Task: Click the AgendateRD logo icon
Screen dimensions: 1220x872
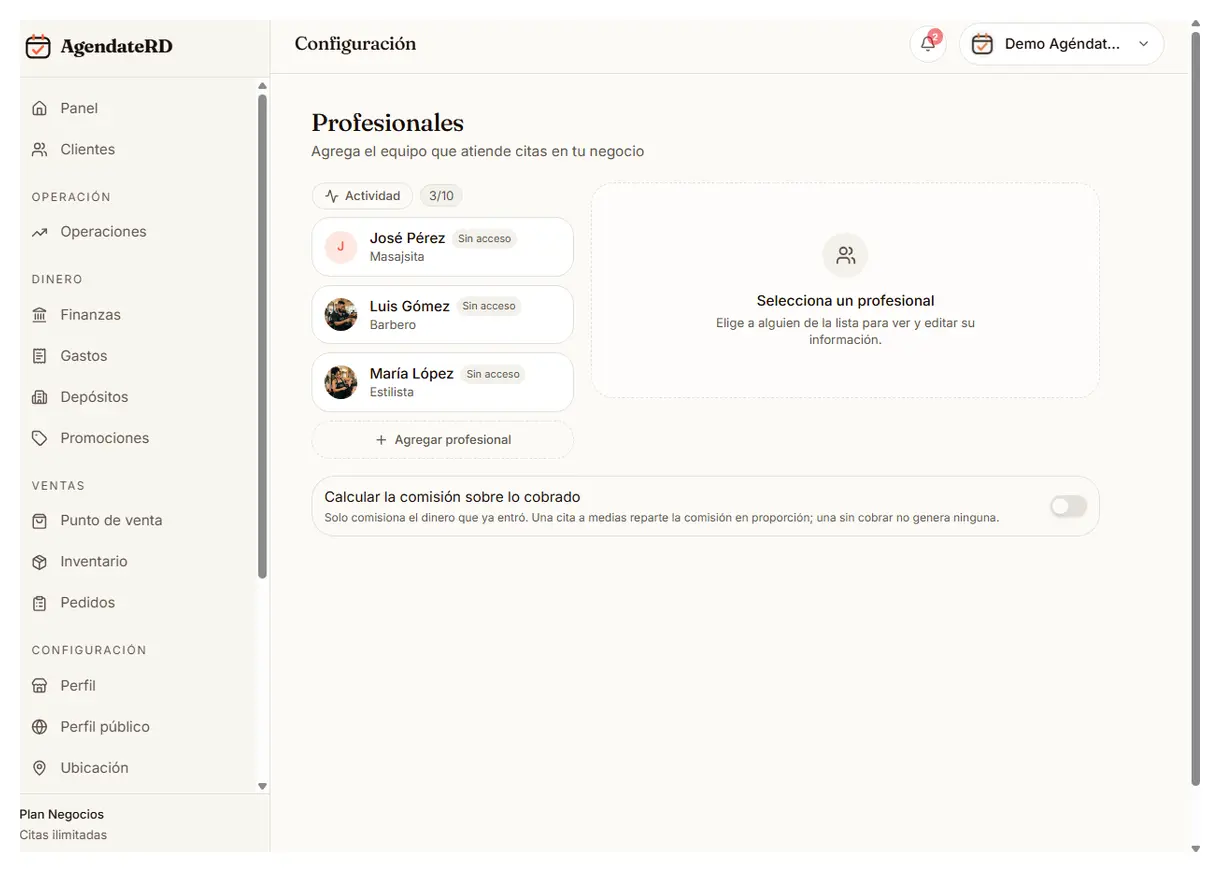Action: (38, 46)
